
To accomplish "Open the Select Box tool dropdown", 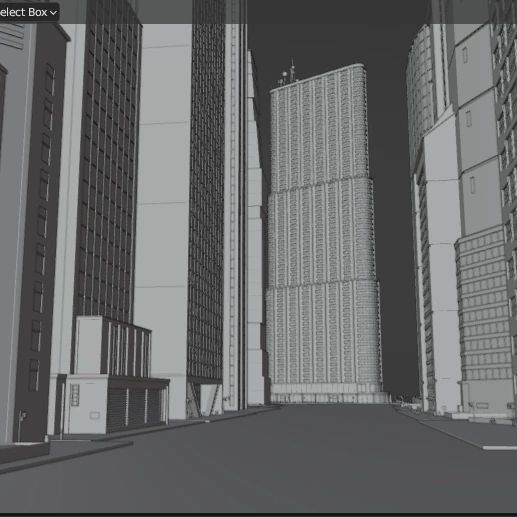I will pos(28,12).
